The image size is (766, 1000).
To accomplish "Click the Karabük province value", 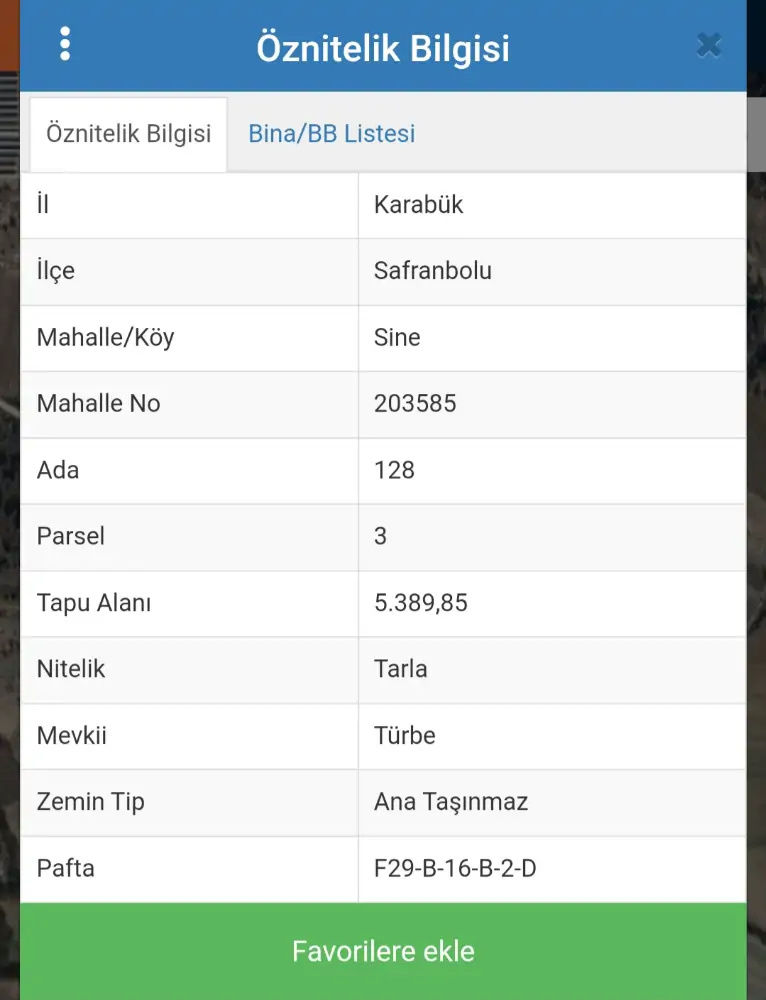I will (x=418, y=205).
